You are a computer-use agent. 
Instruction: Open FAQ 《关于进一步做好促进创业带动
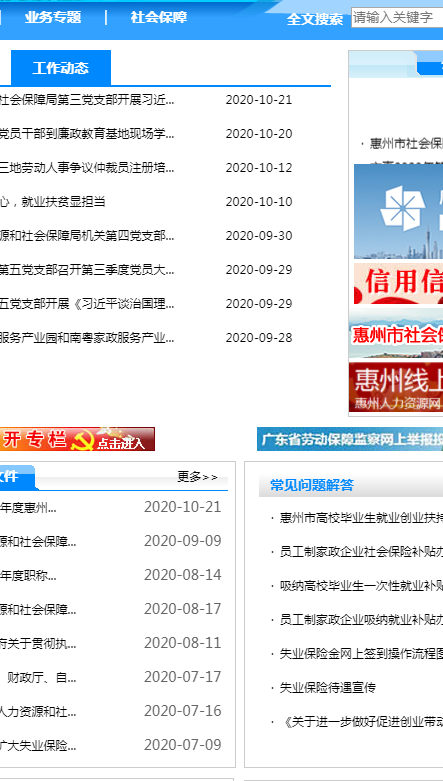click(362, 722)
